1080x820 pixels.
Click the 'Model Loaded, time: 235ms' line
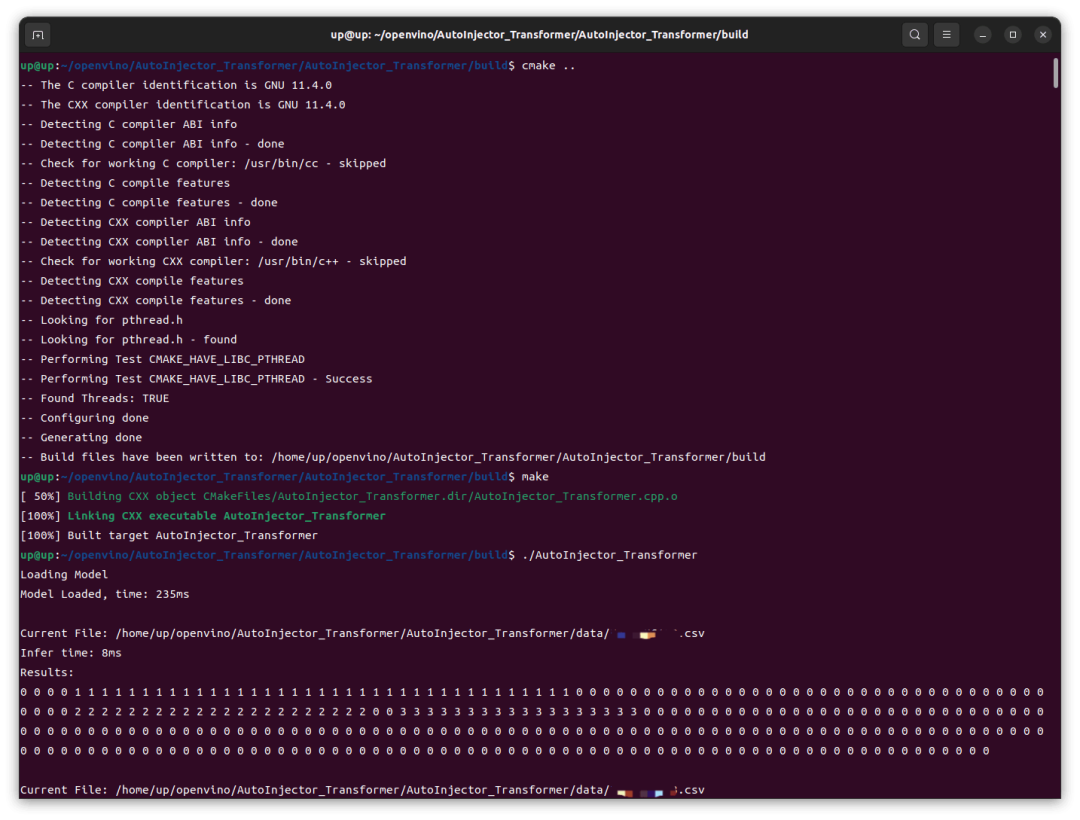105,594
